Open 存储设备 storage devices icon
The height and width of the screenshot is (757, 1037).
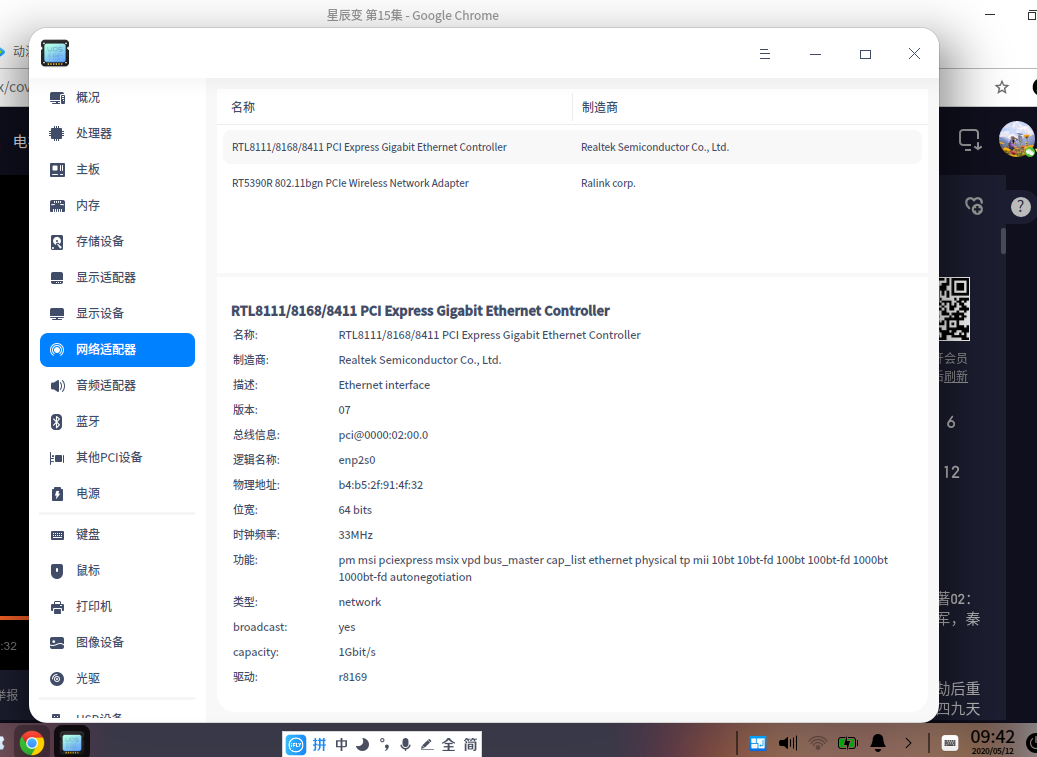[x=57, y=241]
